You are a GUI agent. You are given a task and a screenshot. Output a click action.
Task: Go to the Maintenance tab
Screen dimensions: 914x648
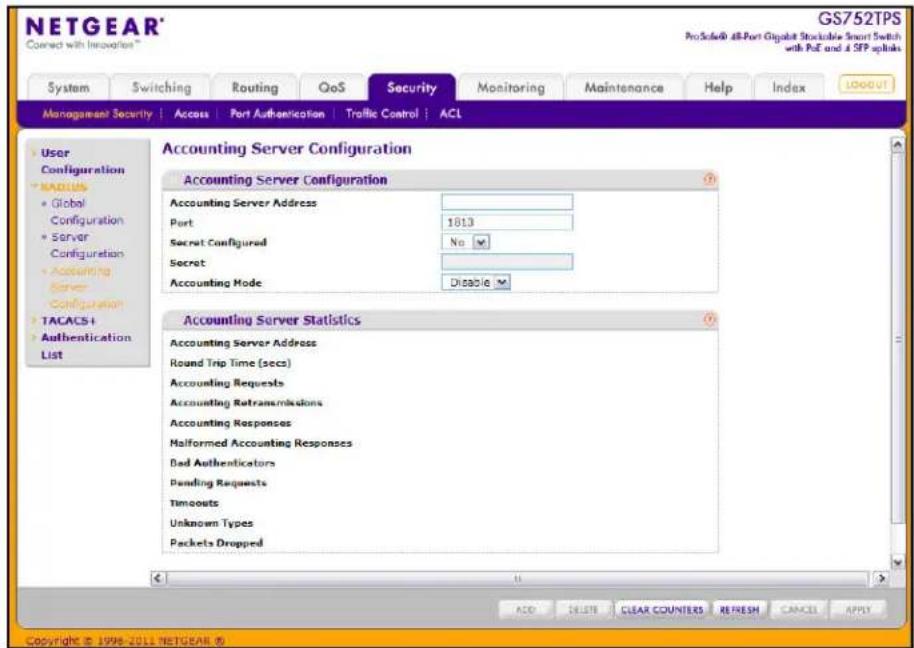pyautogui.click(x=624, y=88)
